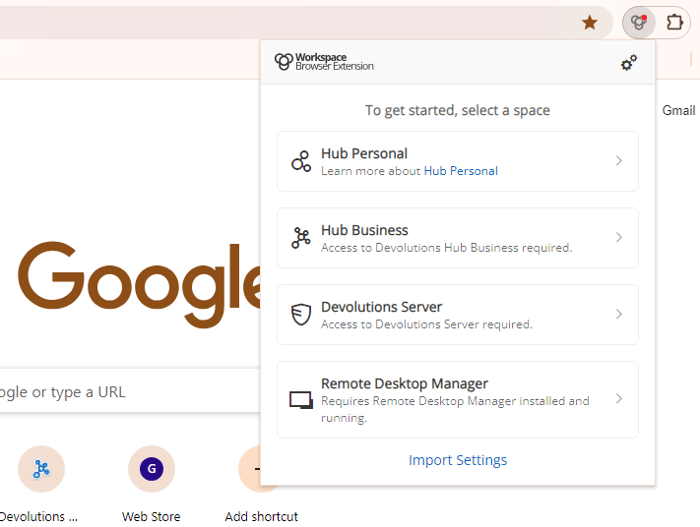Image resolution: width=700 pixels, height=527 pixels.
Task: Click the Hub Personal circles icon
Action: (301, 161)
